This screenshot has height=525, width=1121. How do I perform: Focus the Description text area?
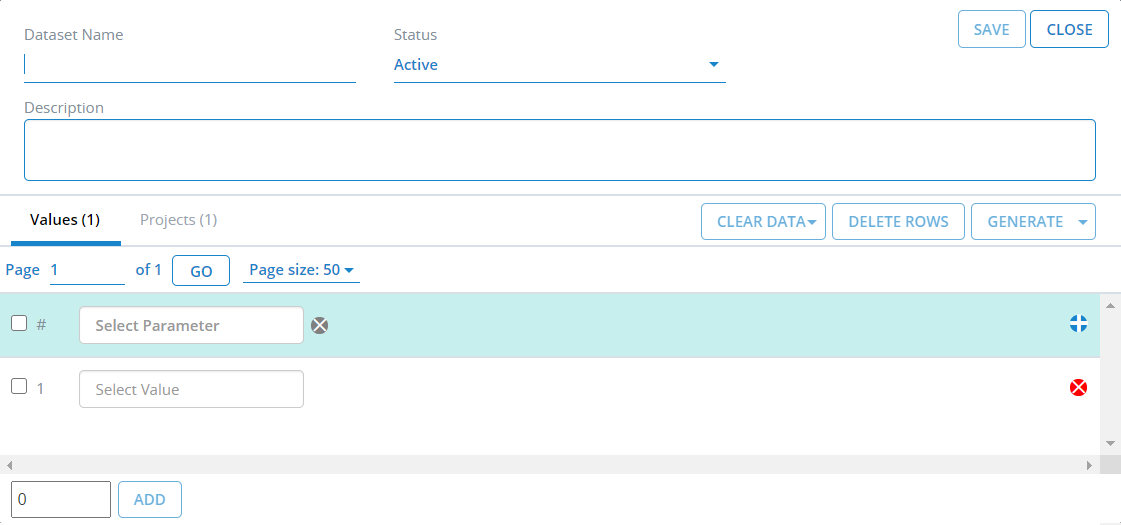pos(559,150)
